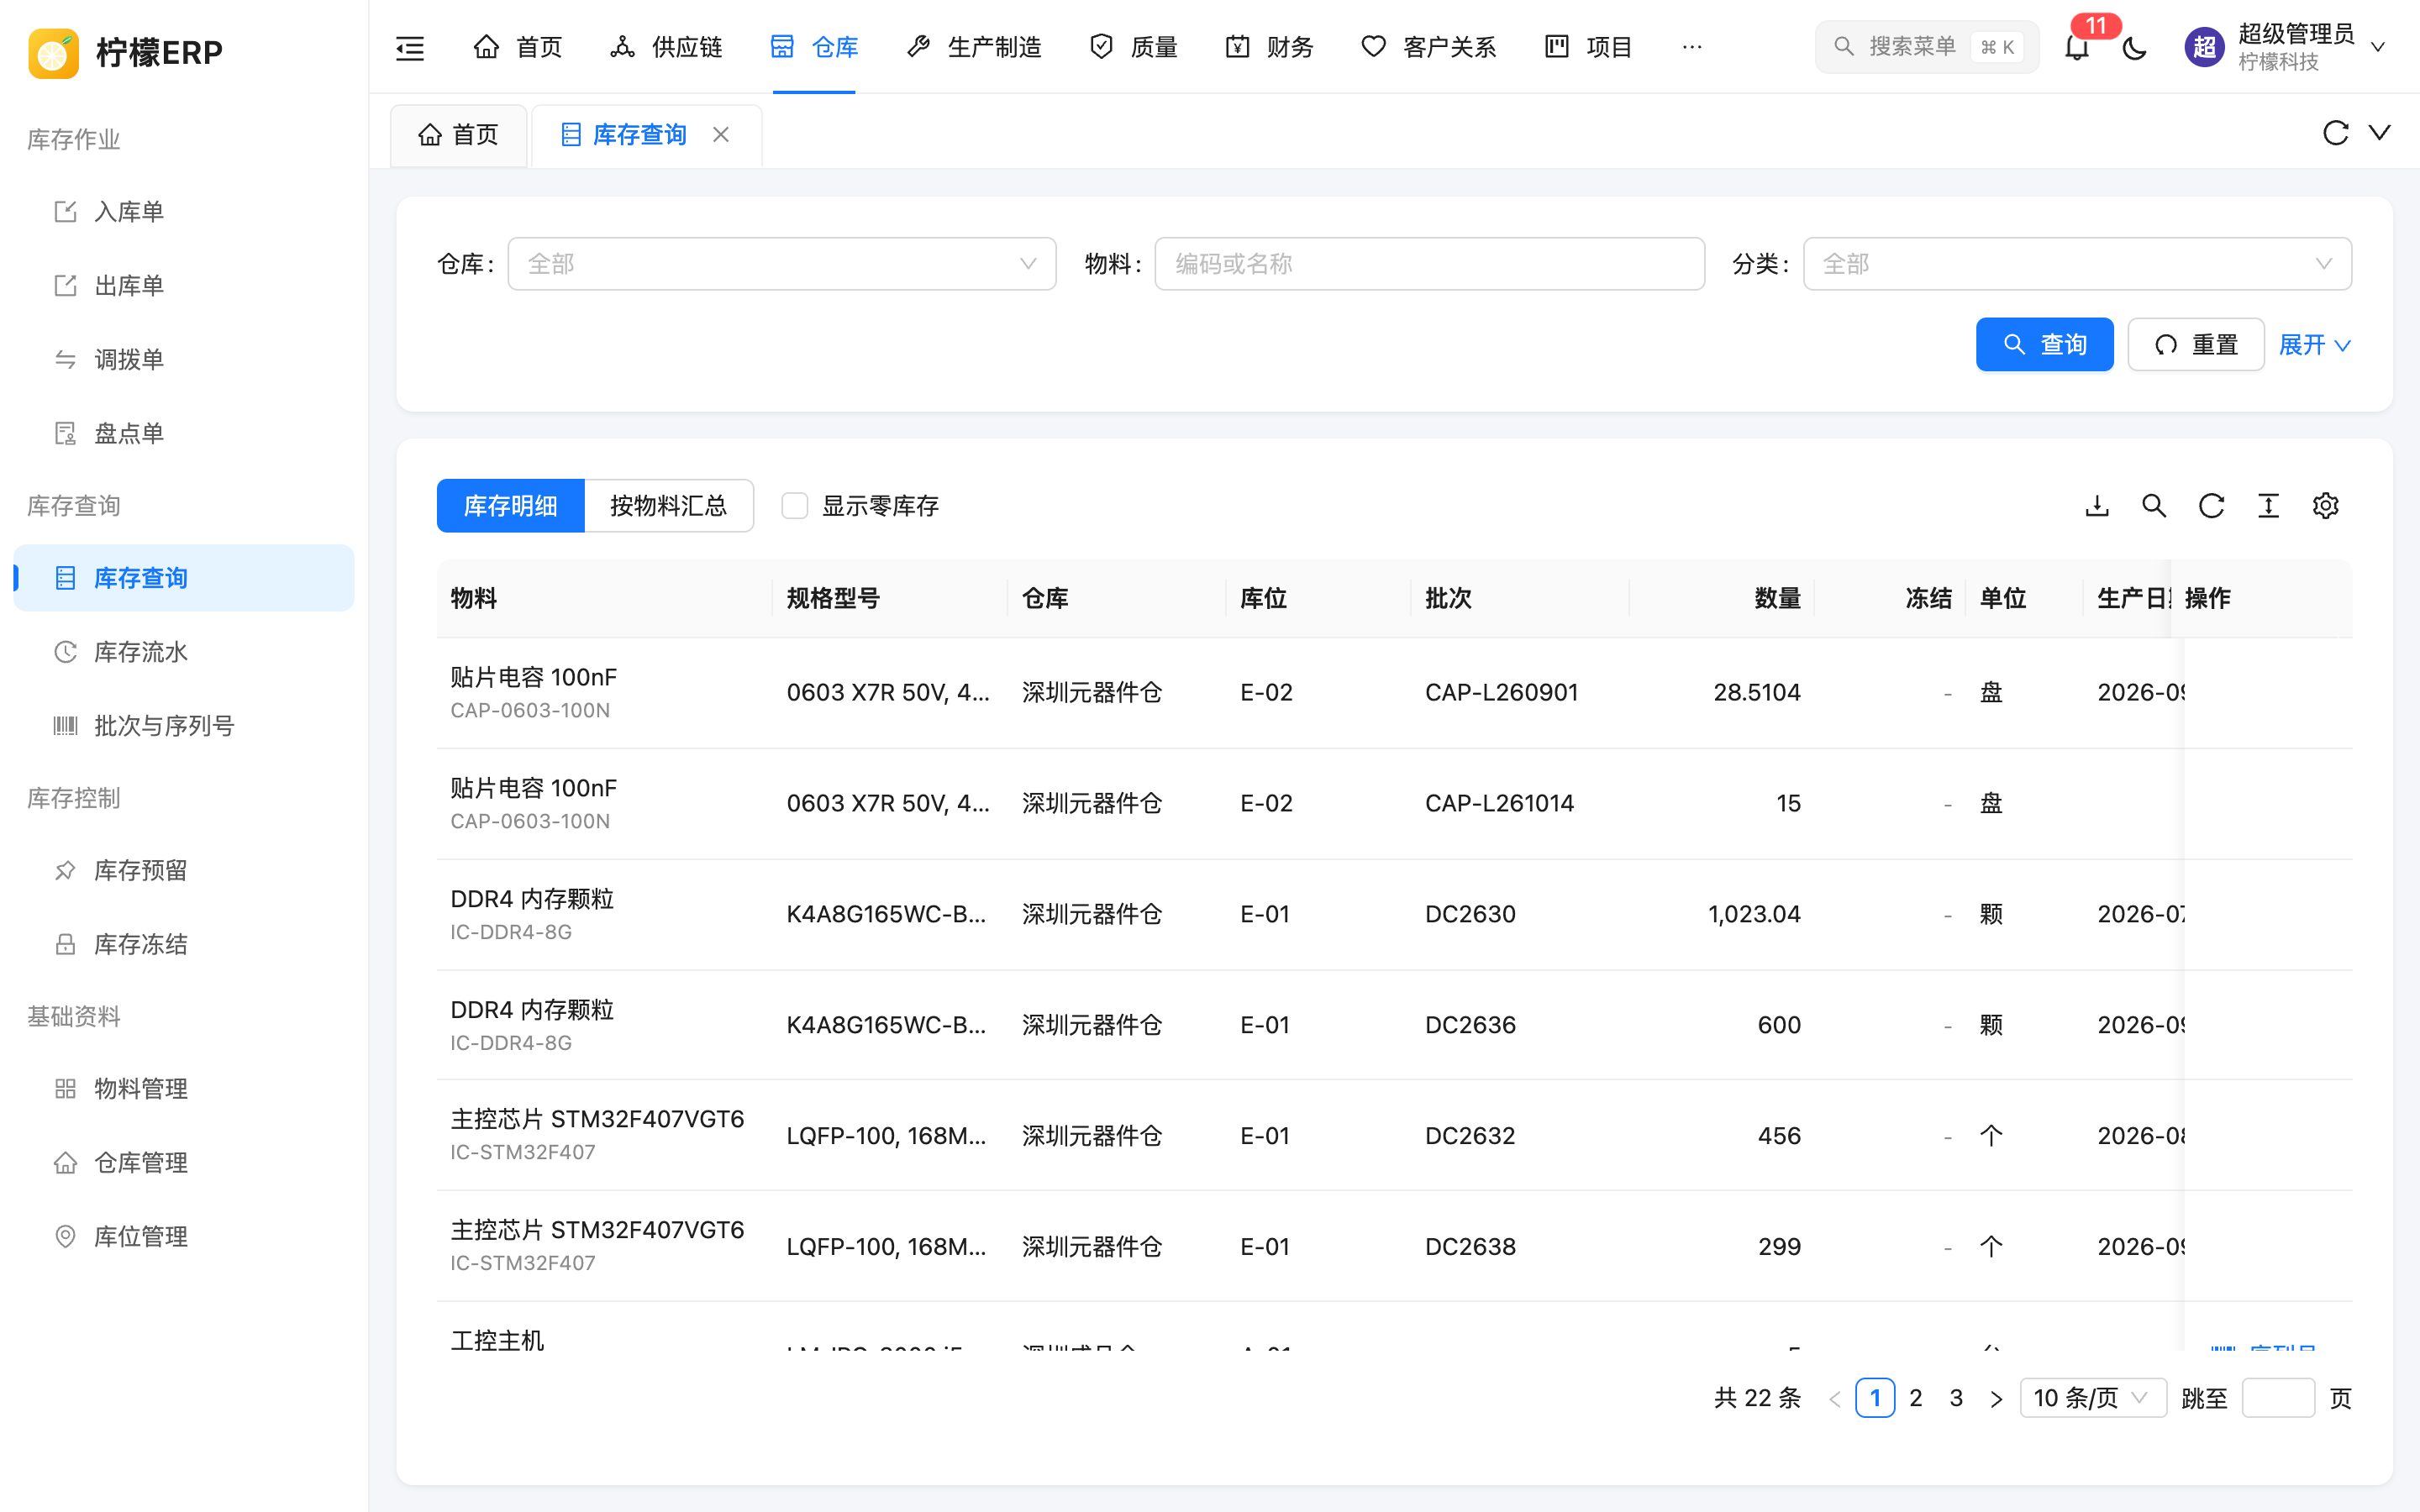
Task: Go to next page arrow
Action: [x=1996, y=1398]
